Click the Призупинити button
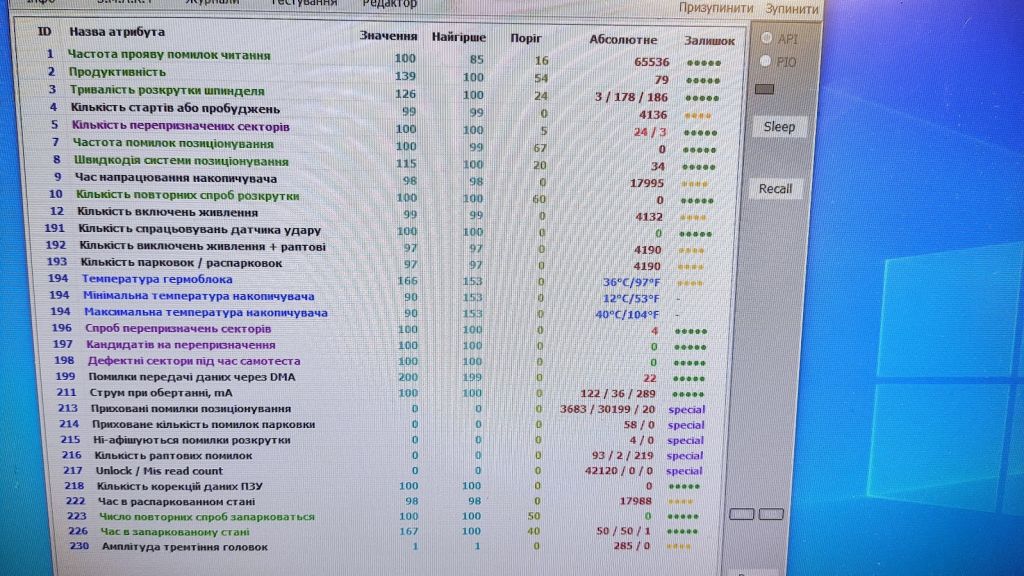This screenshot has width=1024, height=576. [716, 8]
